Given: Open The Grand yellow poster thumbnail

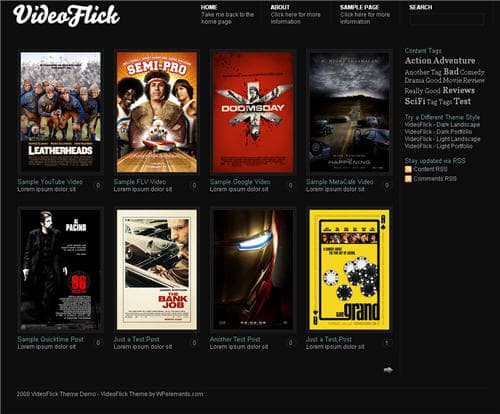Looking at the screenshot, I should 349,269.
